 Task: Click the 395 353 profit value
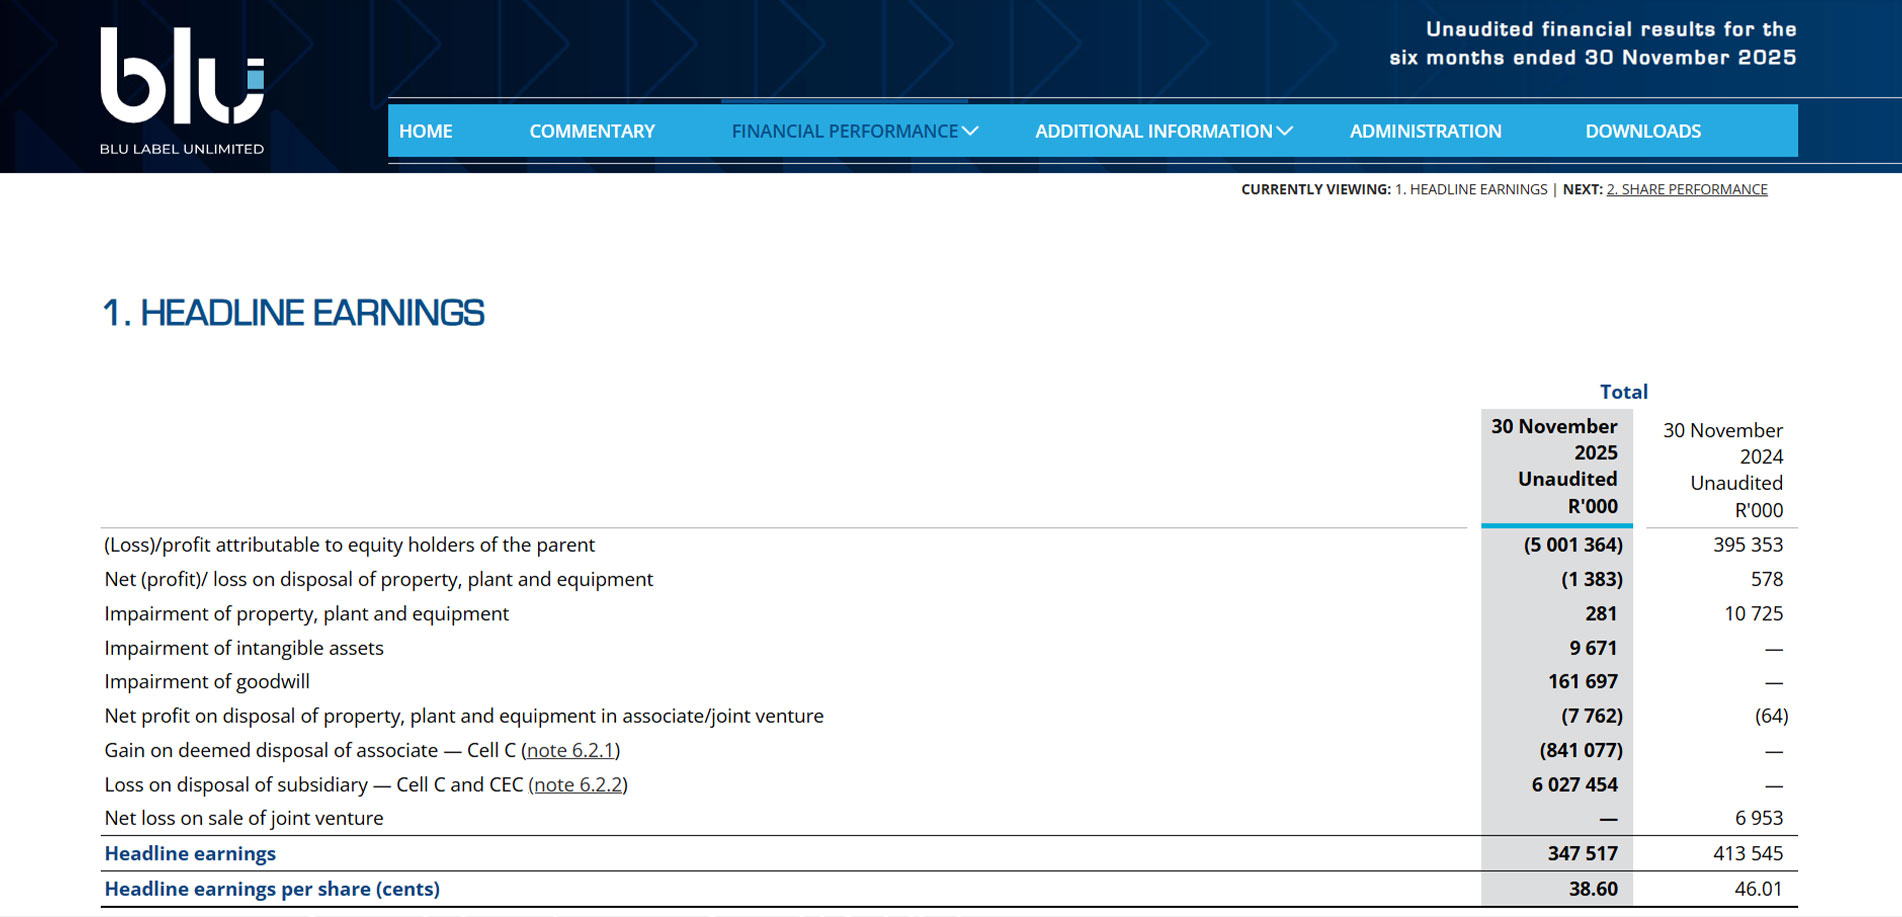tap(1748, 545)
